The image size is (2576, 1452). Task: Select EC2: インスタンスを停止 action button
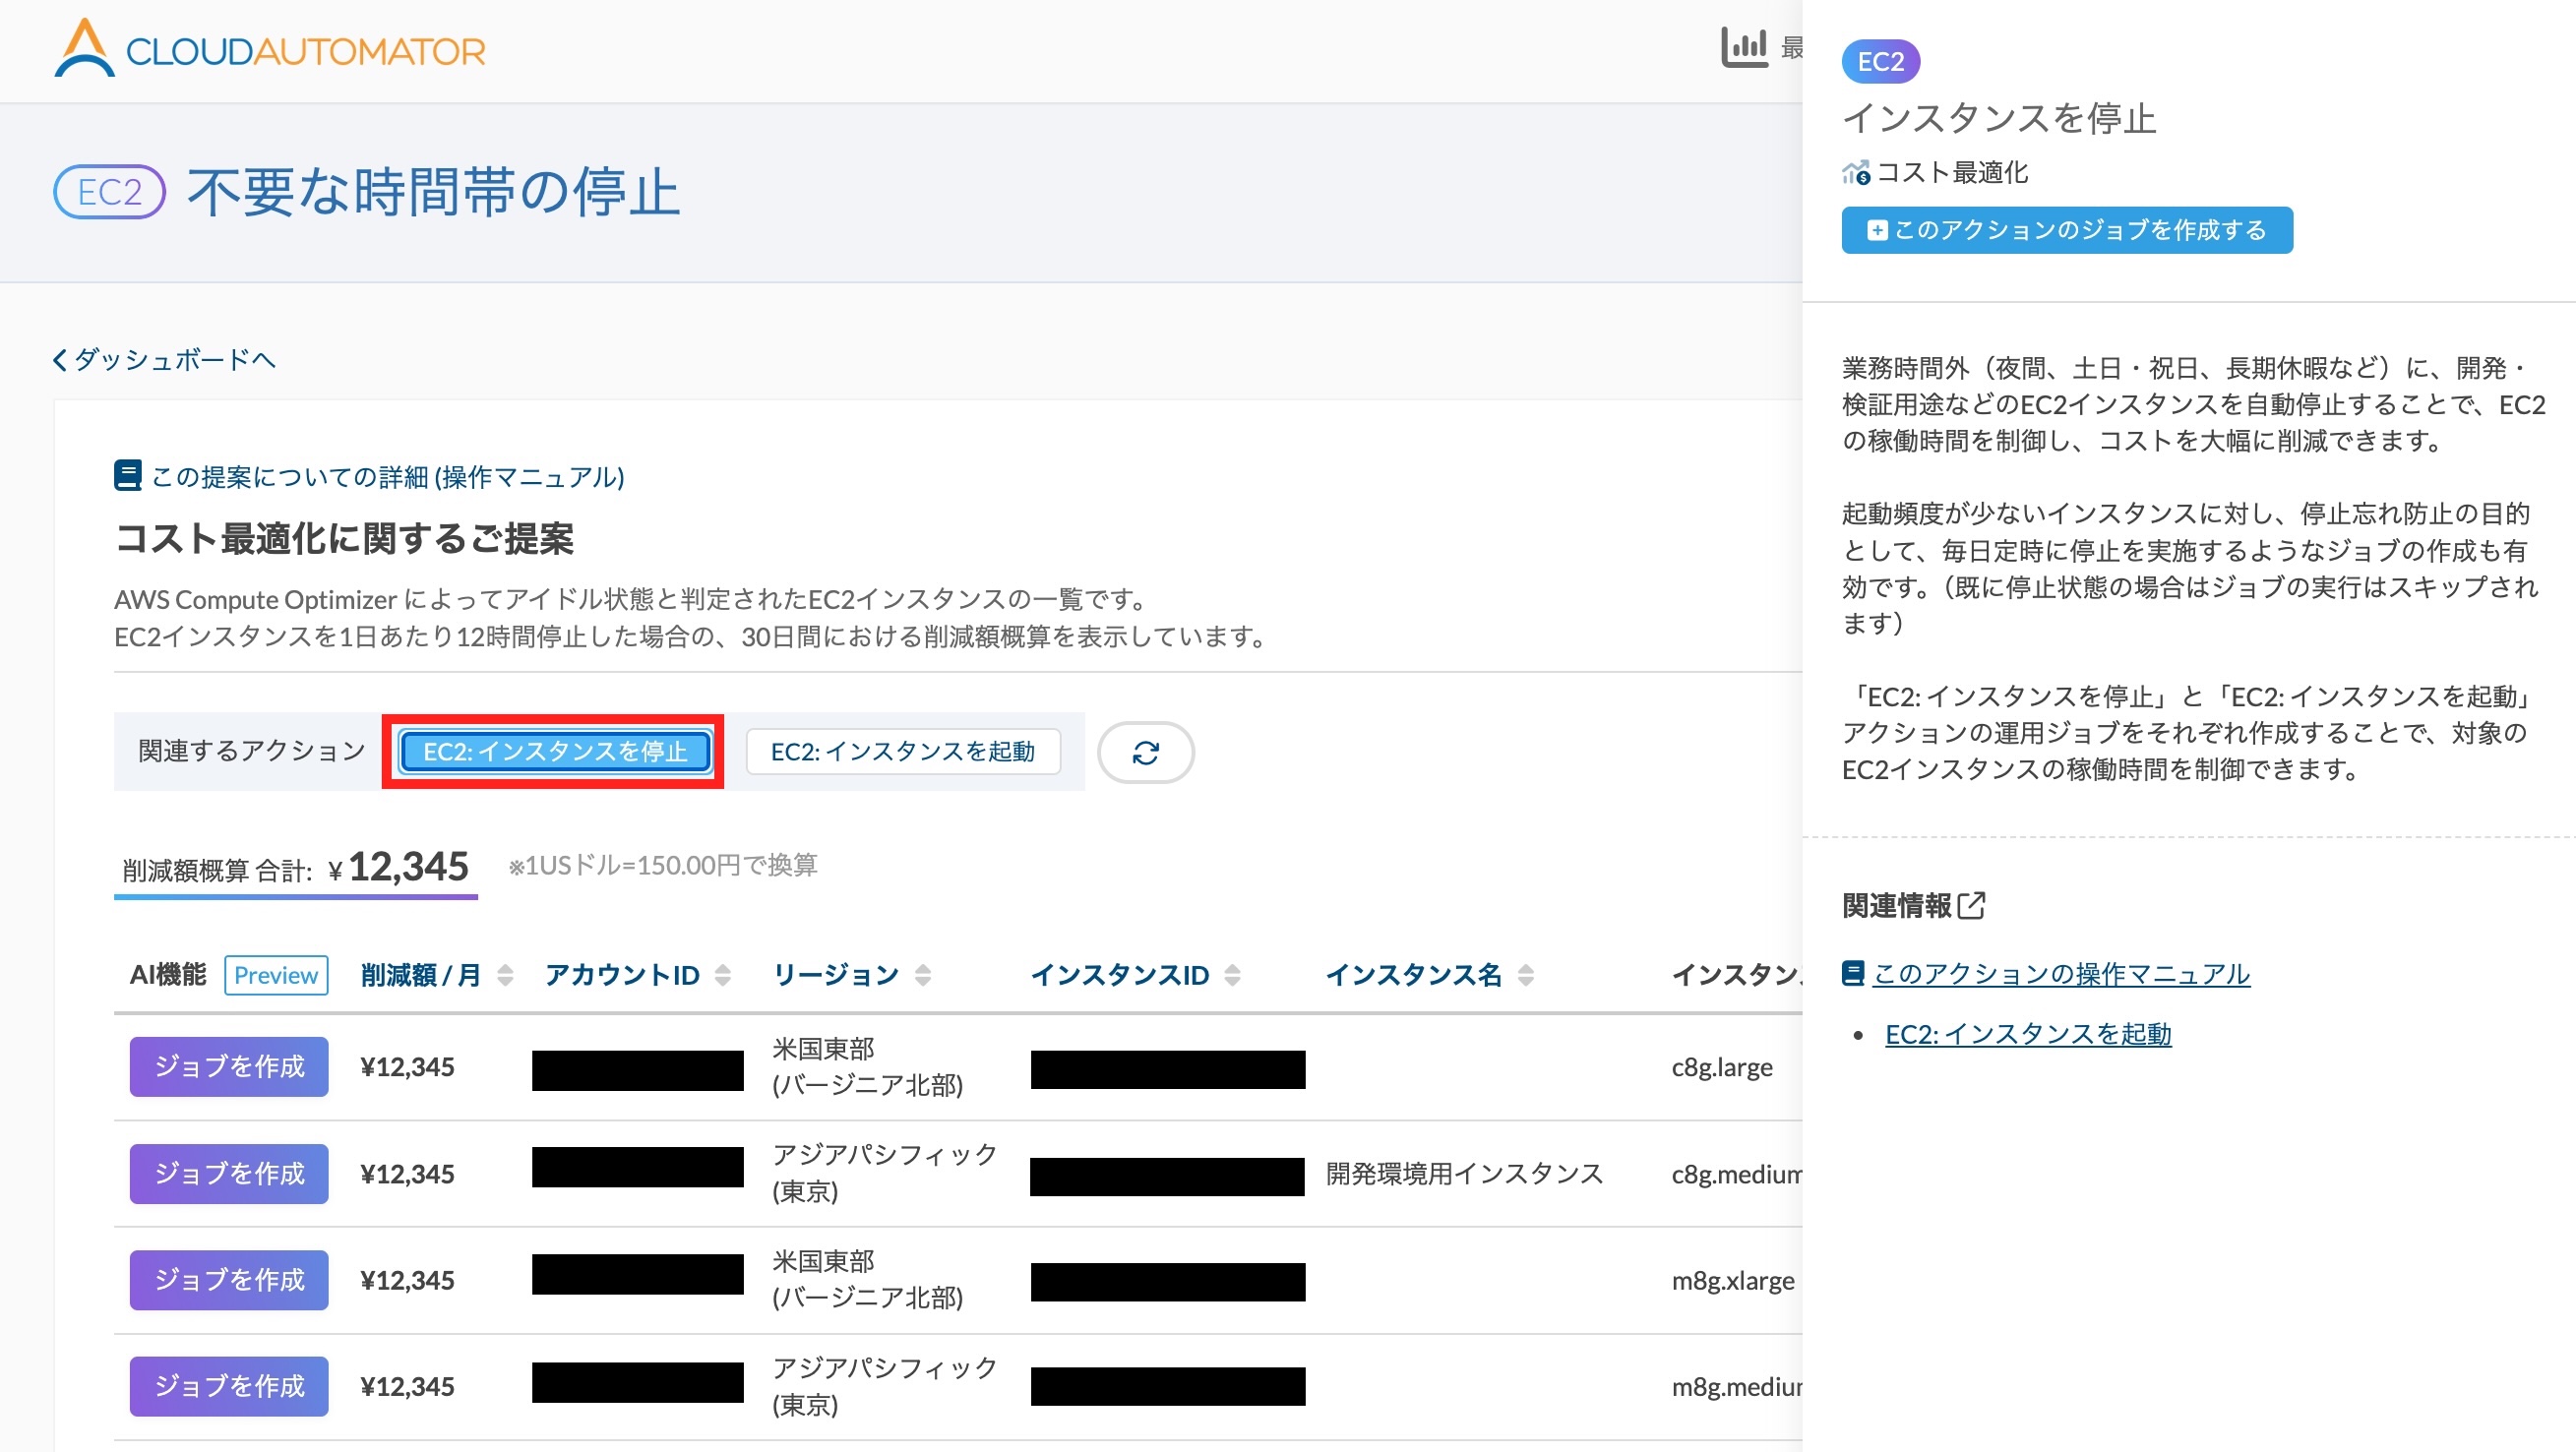[555, 752]
